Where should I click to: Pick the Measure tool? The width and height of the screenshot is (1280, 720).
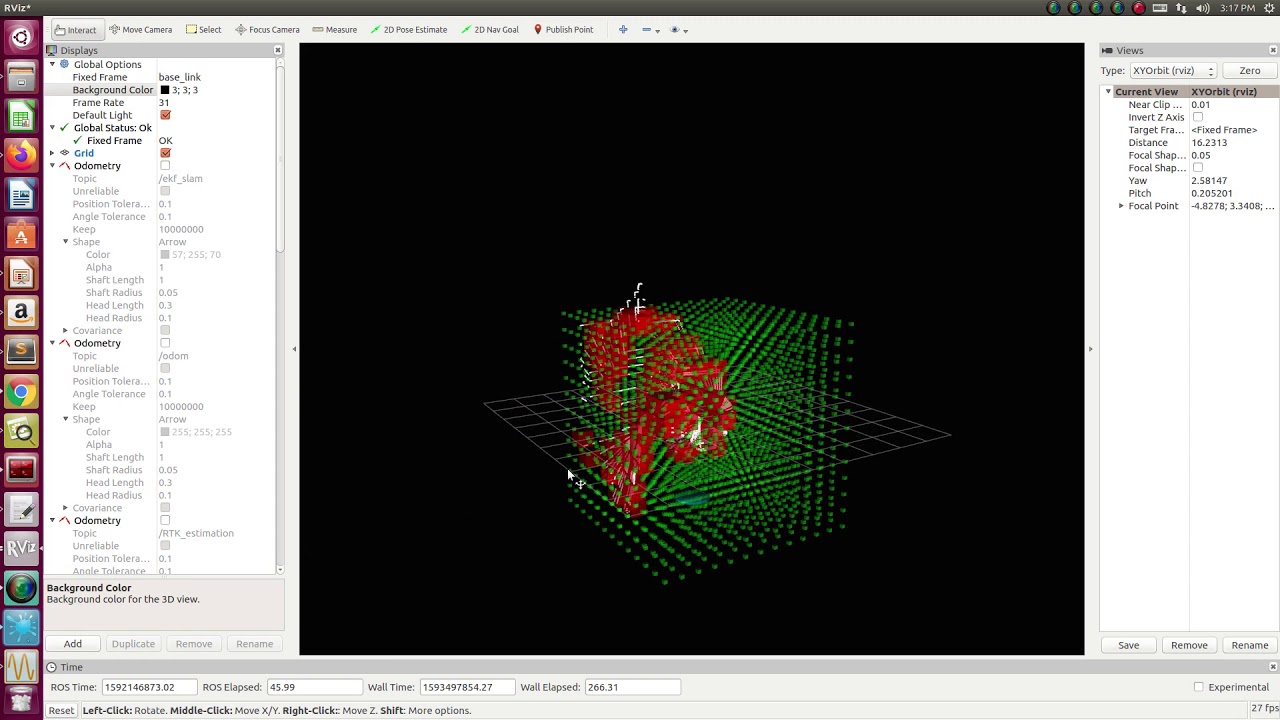[334, 30]
